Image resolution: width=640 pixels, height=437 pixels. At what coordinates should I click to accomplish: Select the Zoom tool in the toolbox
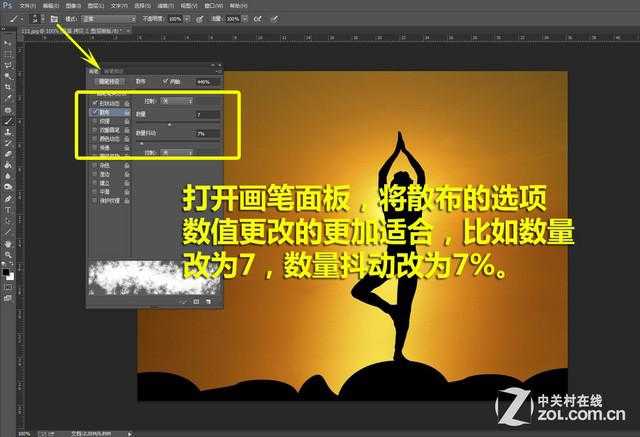click(x=8, y=253)
